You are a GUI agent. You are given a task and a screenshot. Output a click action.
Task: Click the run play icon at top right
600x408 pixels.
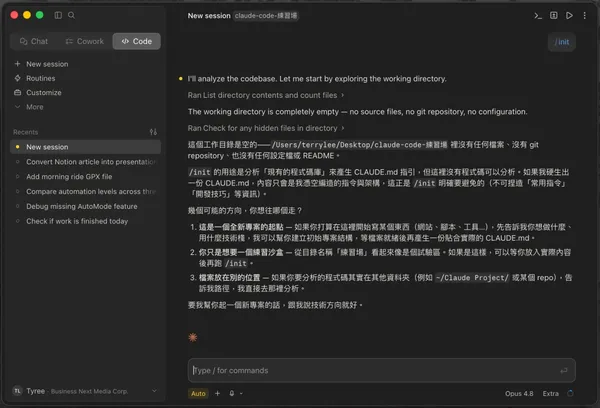[x=569, y=15]
